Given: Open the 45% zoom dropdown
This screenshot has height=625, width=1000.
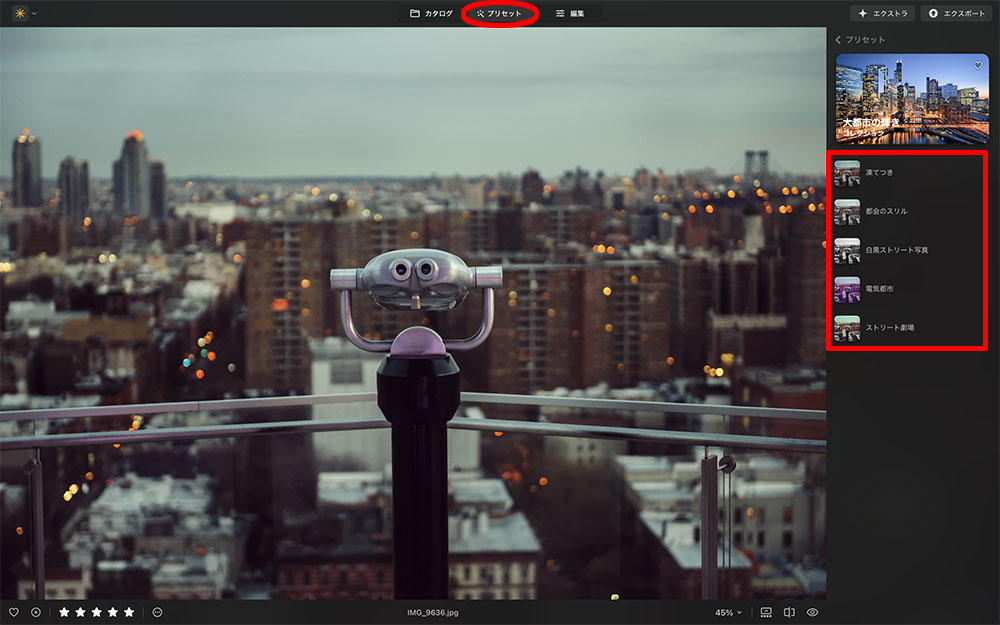Looking at the screenshot, I should pyautogui.click(x=728, y=612).
